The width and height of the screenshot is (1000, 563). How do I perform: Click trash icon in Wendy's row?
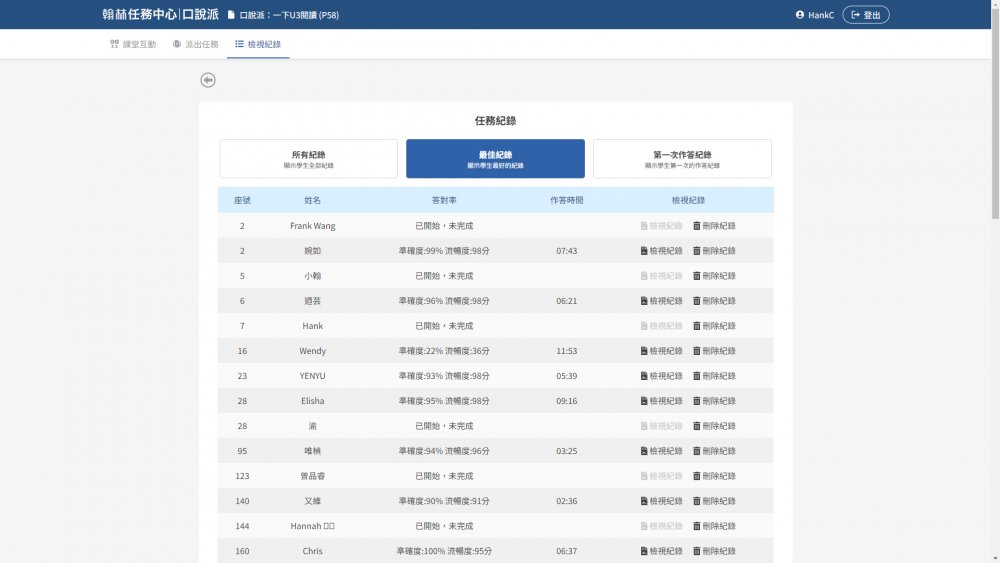tap(697, 351)
